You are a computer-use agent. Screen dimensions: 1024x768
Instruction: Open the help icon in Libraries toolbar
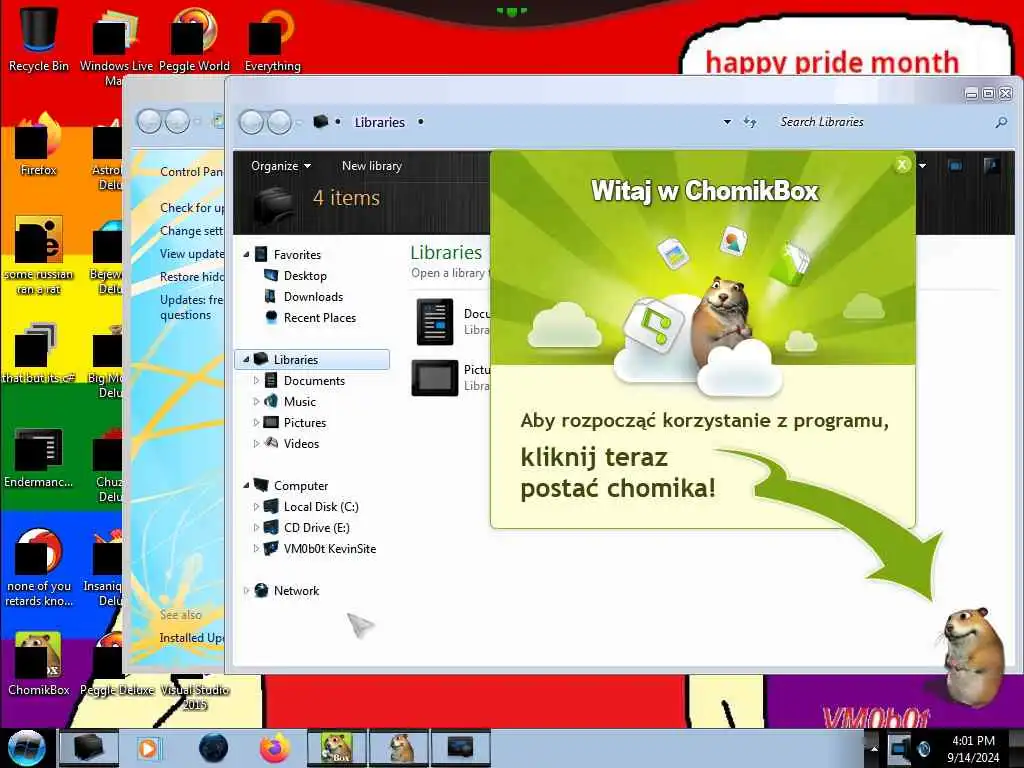991,166
